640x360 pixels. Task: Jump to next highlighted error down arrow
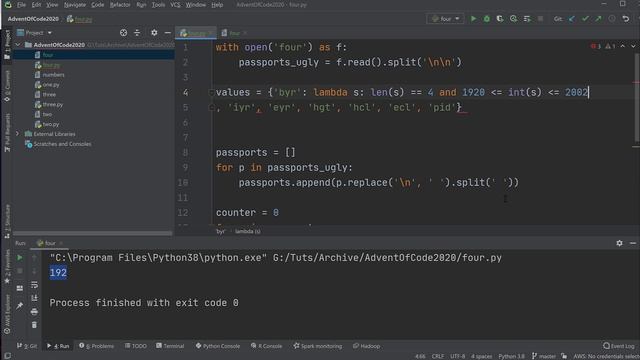pyautogui.click(x=633, y=46)
